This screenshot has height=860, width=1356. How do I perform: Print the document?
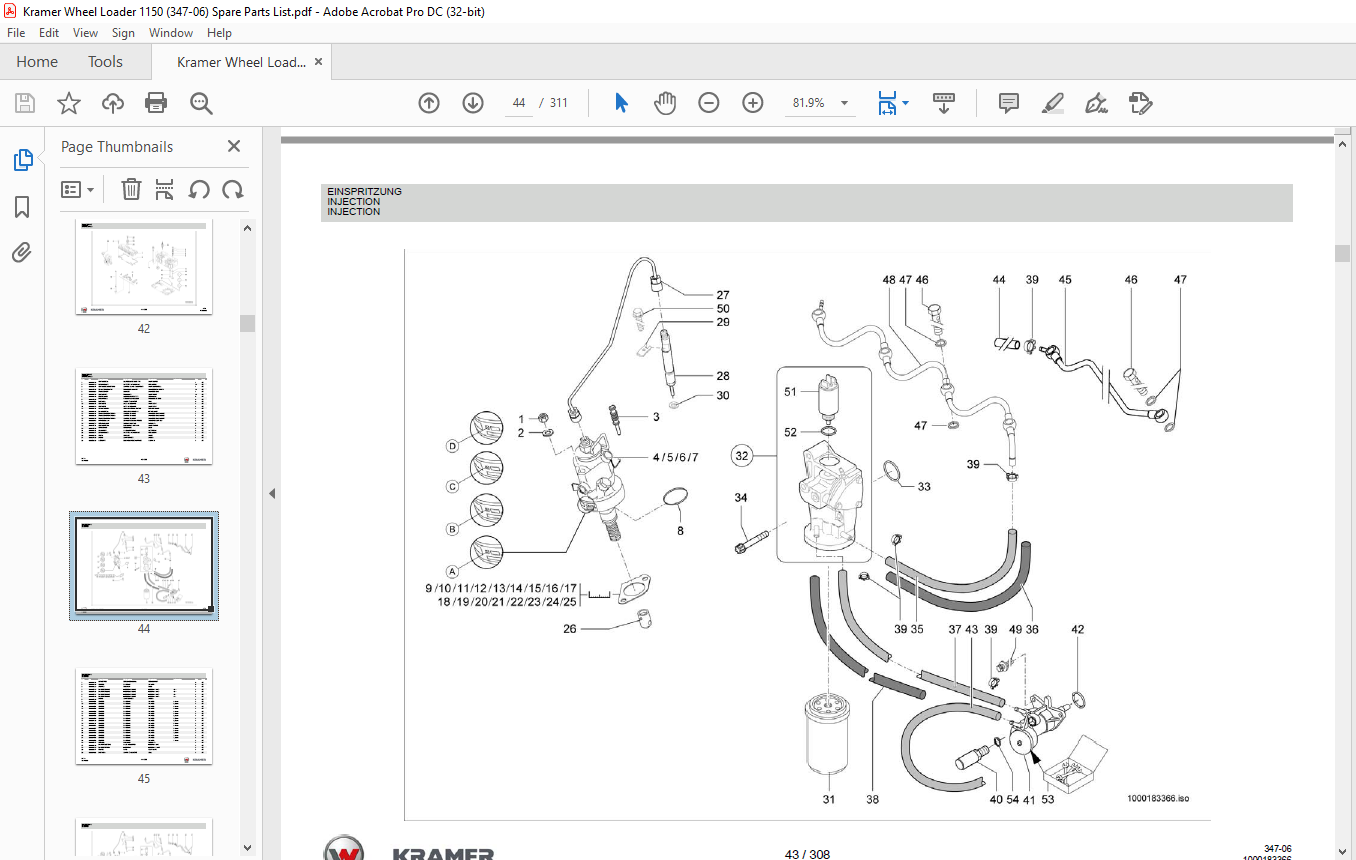156,103
